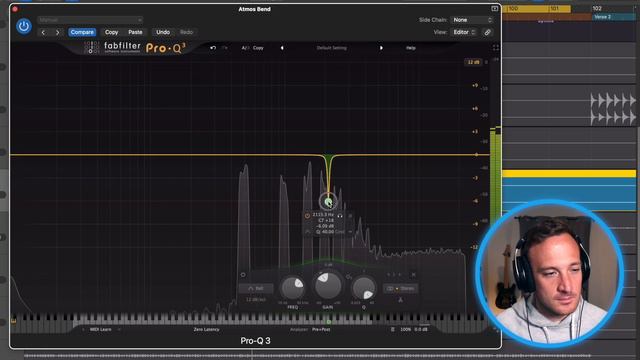Toggle the piano display icon at bottom left
The width and height of the screenshot is (640, 360).
(x=13, y=321)
